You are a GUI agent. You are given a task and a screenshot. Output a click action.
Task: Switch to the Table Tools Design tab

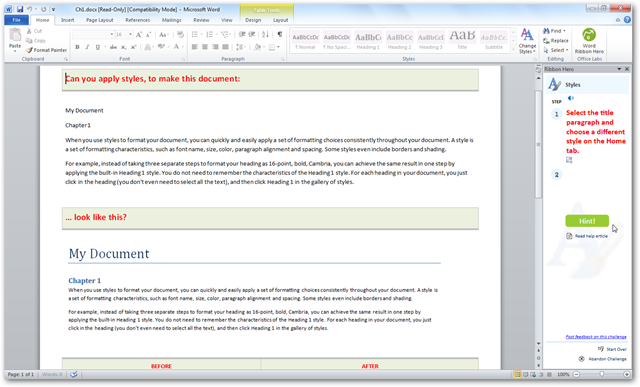253,20
